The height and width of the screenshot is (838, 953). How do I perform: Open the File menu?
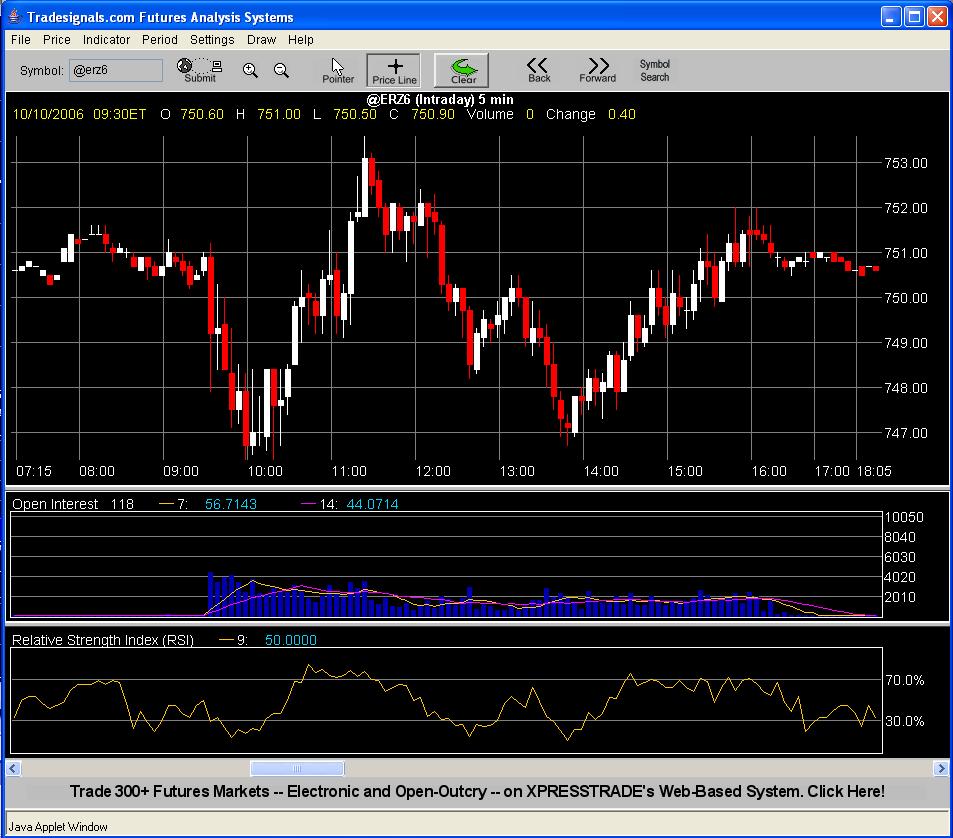[21, 40]
